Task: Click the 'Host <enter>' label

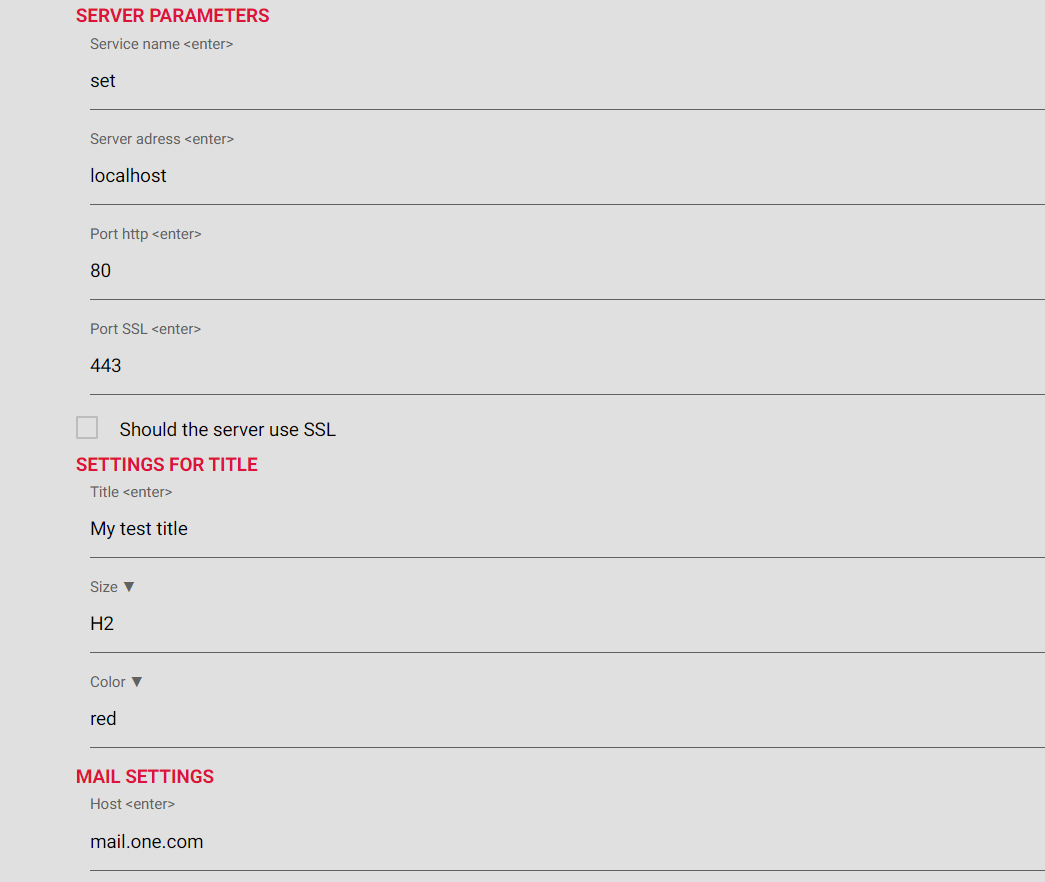Action: [132, 804]
